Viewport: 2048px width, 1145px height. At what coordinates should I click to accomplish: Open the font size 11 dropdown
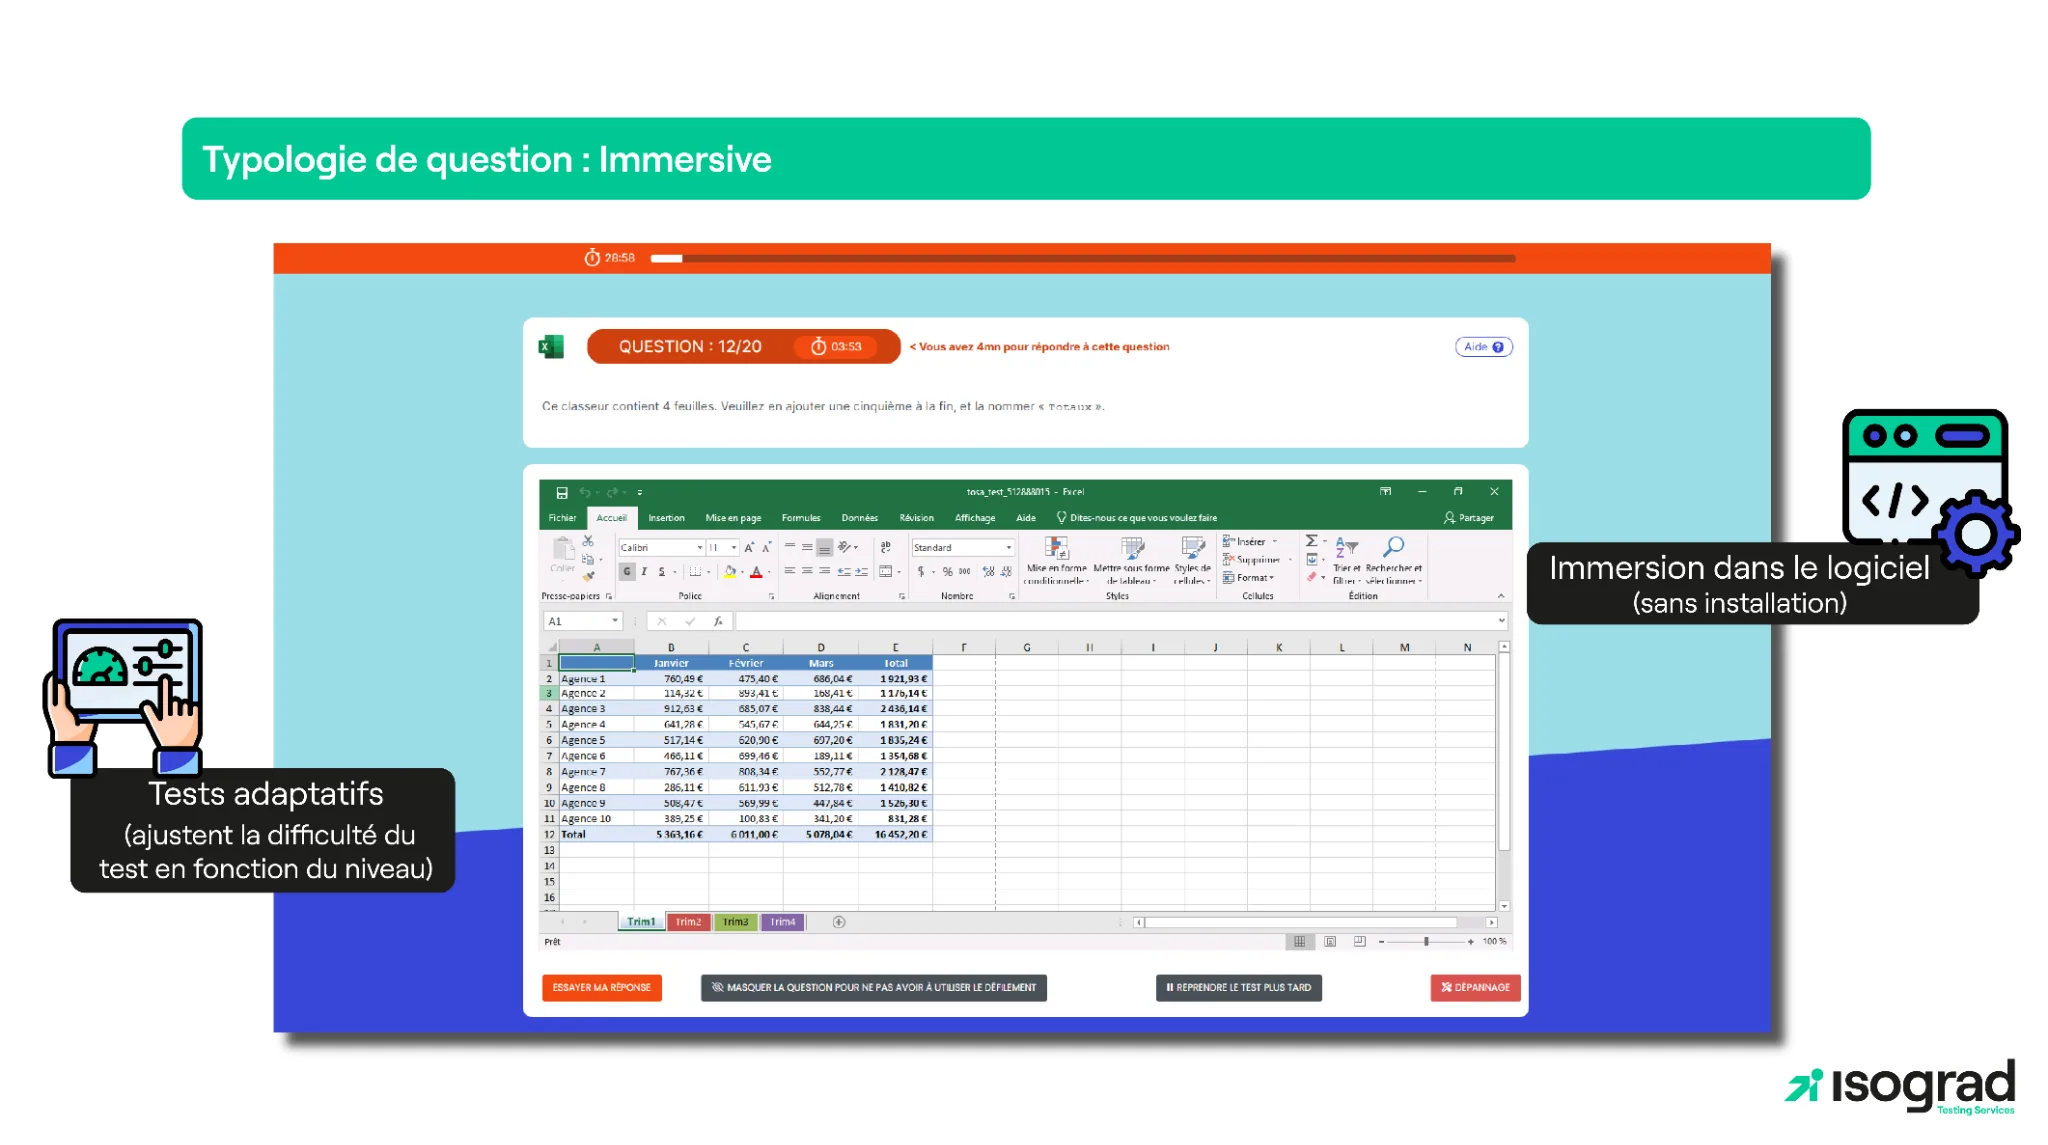[734, 548]
